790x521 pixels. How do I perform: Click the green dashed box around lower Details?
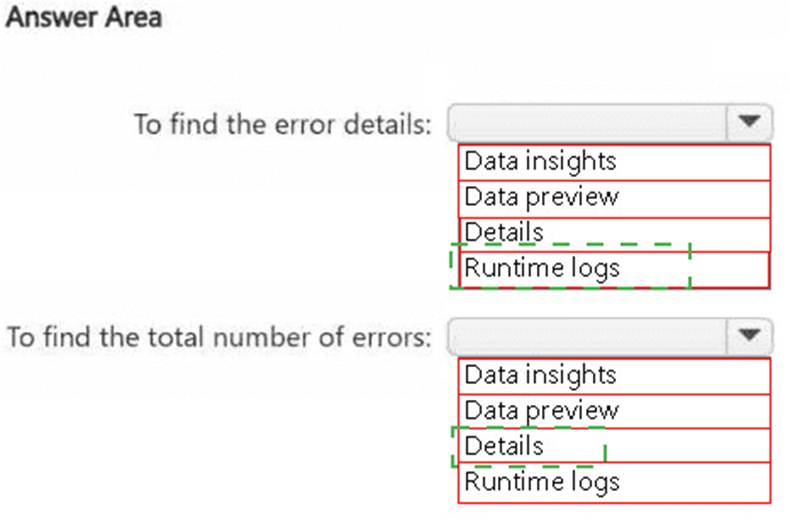point(529,446)
